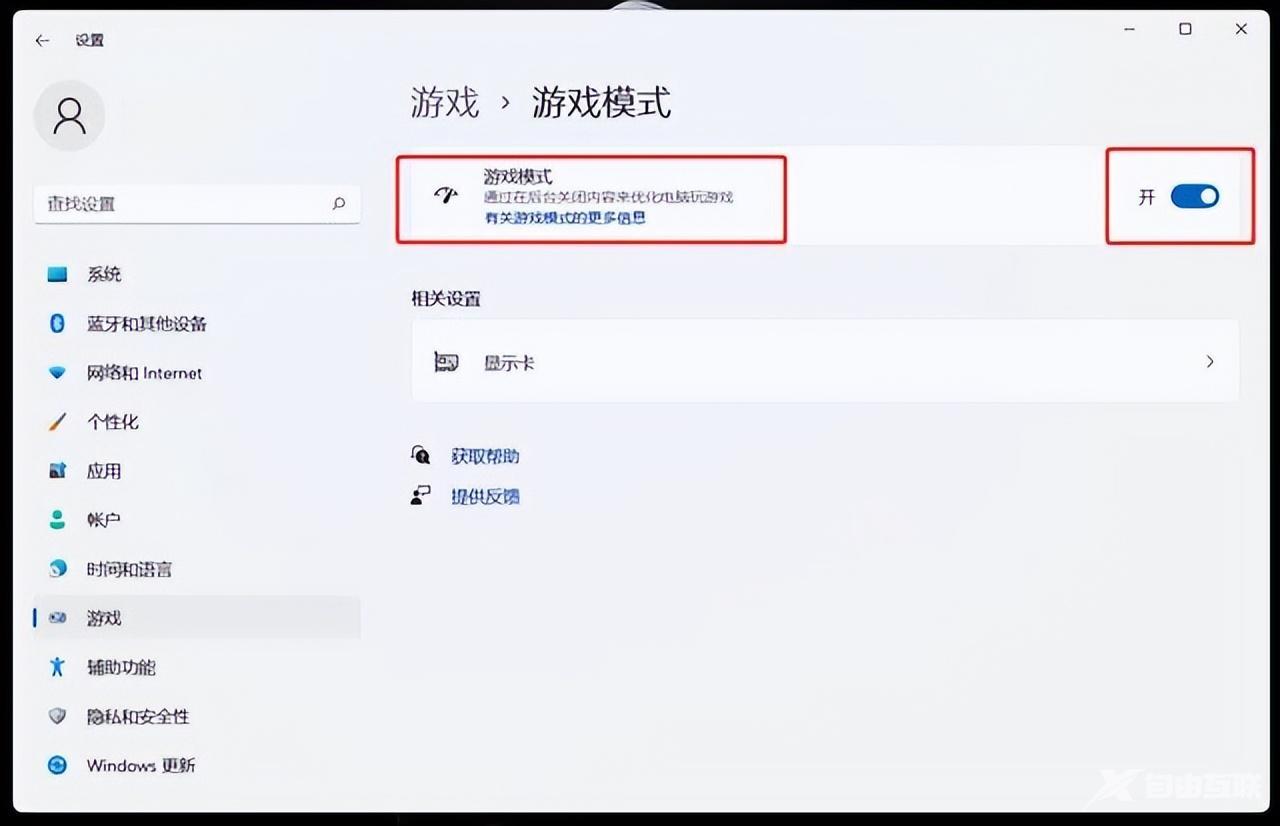This screenshot has height=826, width=1280.
Task: Turn off the 游戏模式 toggle switch
Action: pos(1195,197)
